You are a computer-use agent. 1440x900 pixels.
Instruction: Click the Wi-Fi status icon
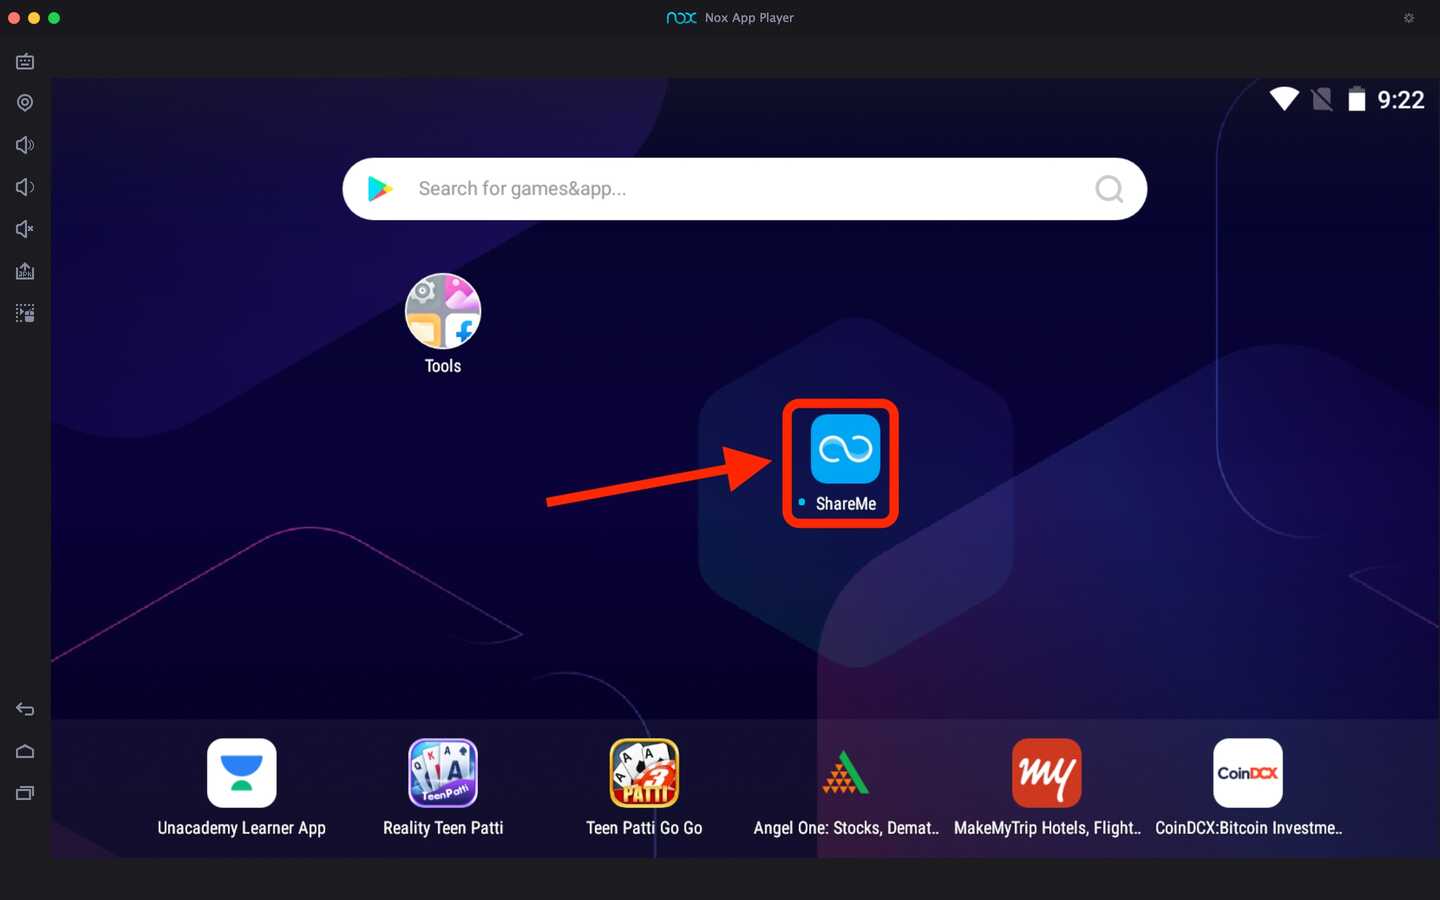coord(1284,99)
